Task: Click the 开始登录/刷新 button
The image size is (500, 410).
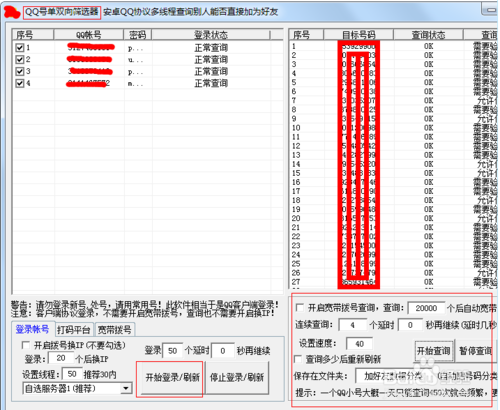Action: point(172,377)
